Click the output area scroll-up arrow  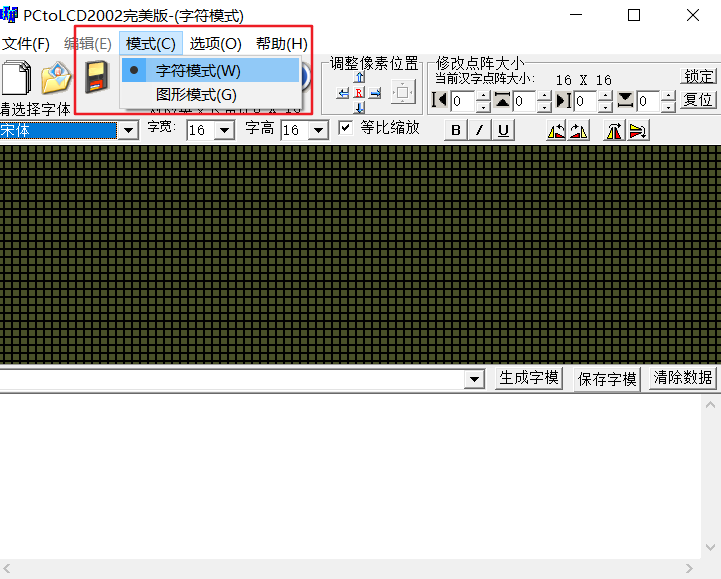coord(710,405)
